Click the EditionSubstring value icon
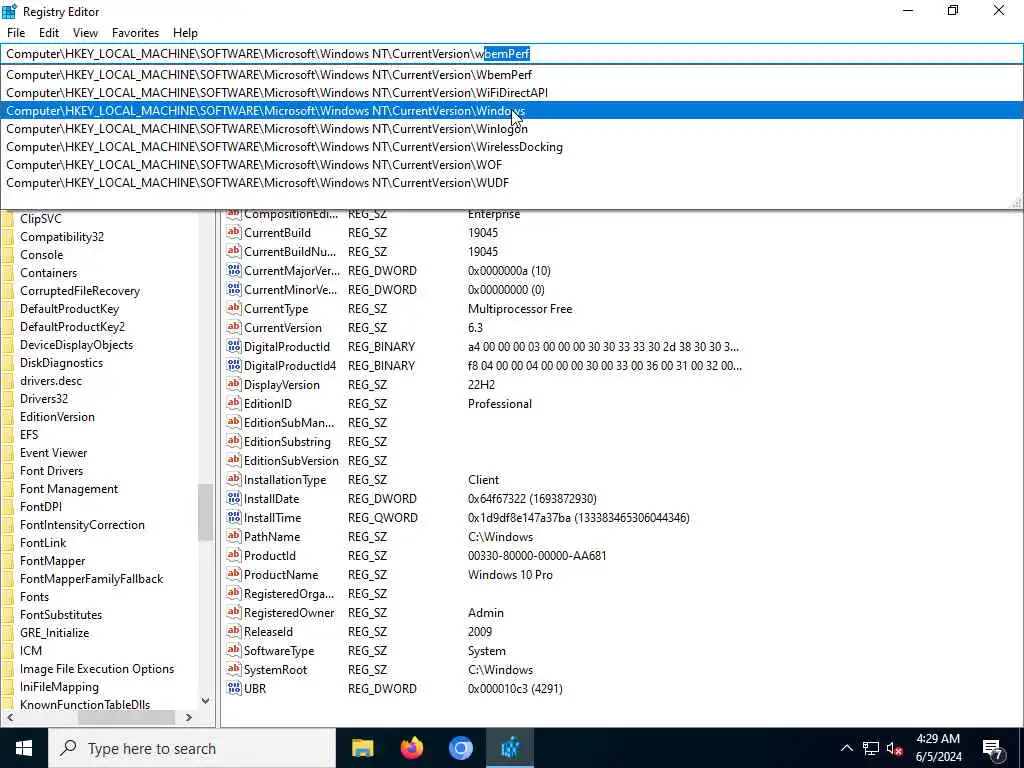Viewport: 1024px width, 768px height. coord(234,441)
